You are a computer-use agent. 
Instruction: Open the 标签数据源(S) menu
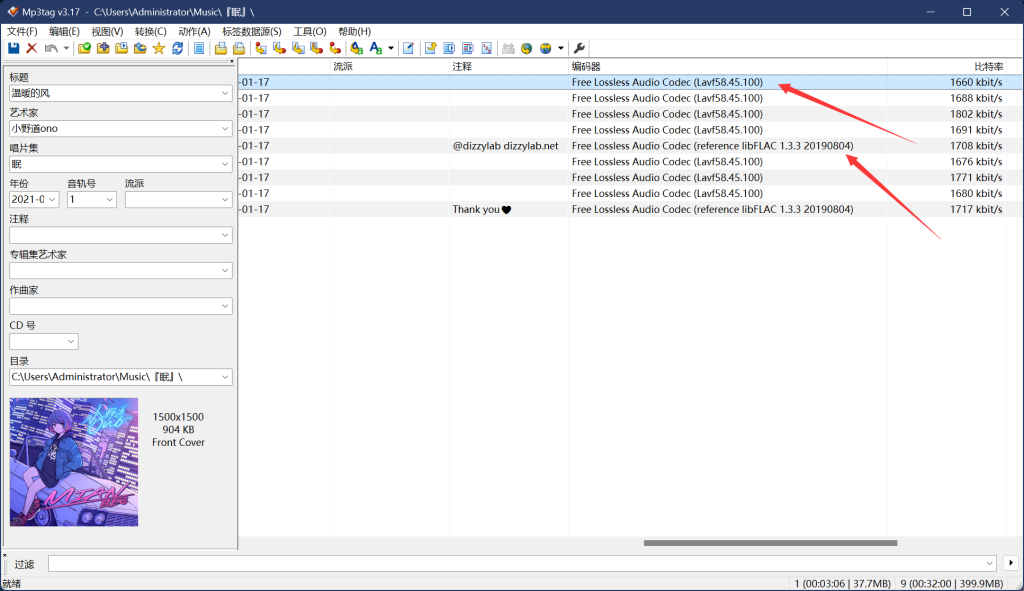coord(251,32)
